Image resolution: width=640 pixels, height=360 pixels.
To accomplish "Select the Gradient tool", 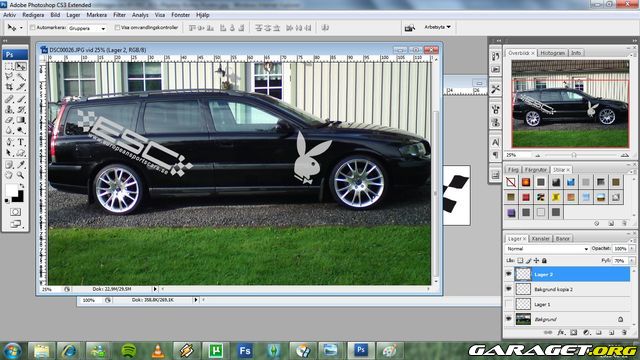I will (x=21, y=120).
